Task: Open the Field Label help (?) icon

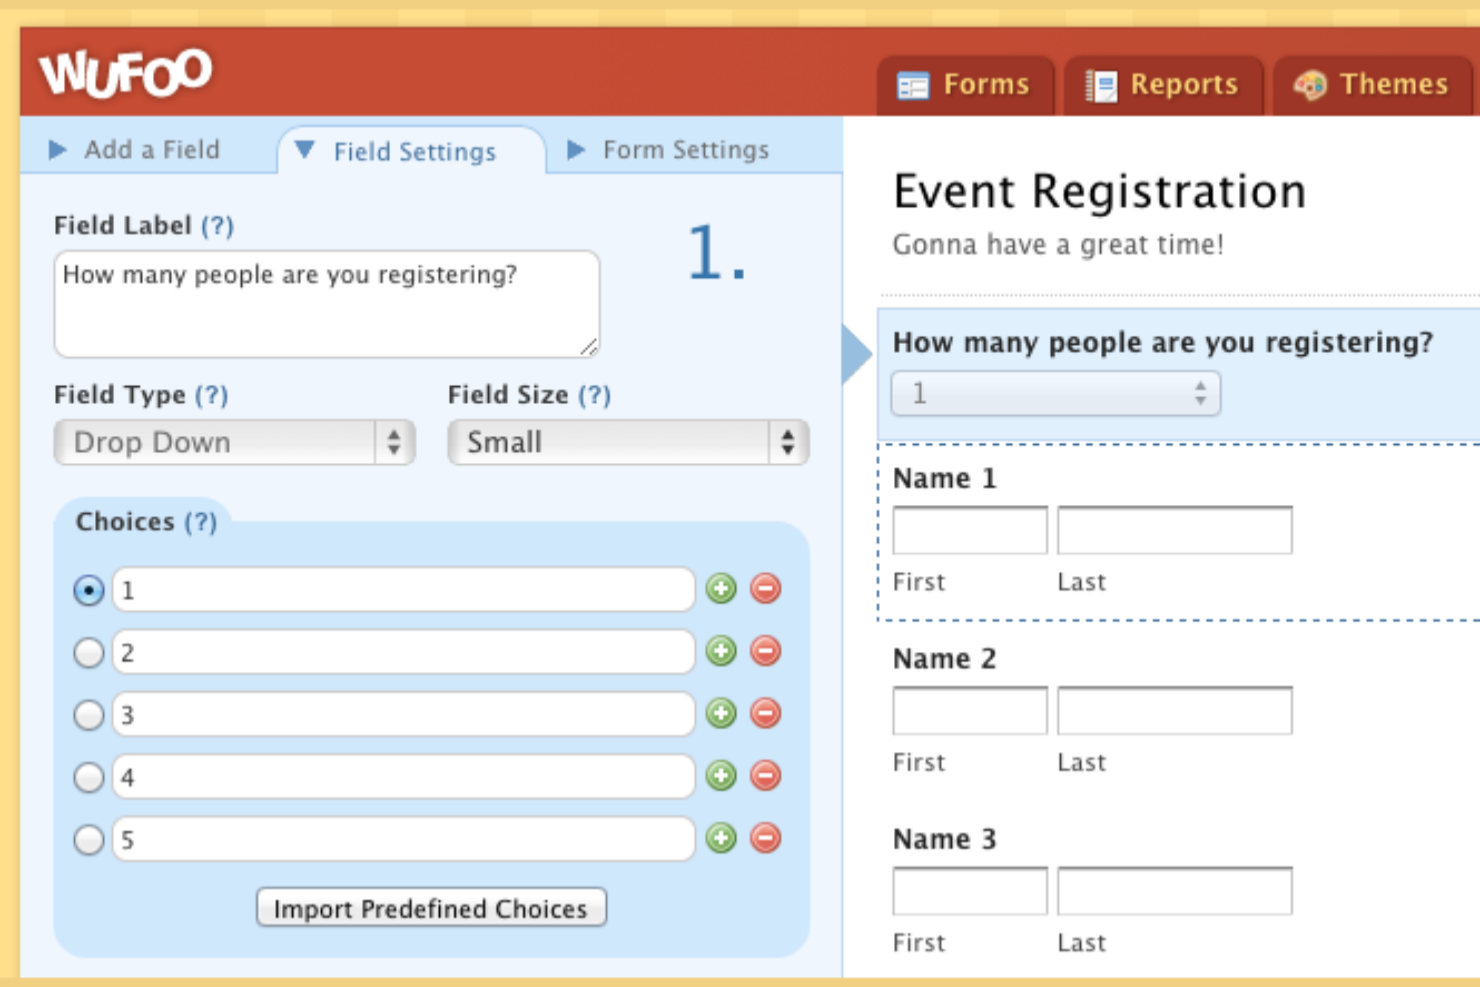Action: 219,226
